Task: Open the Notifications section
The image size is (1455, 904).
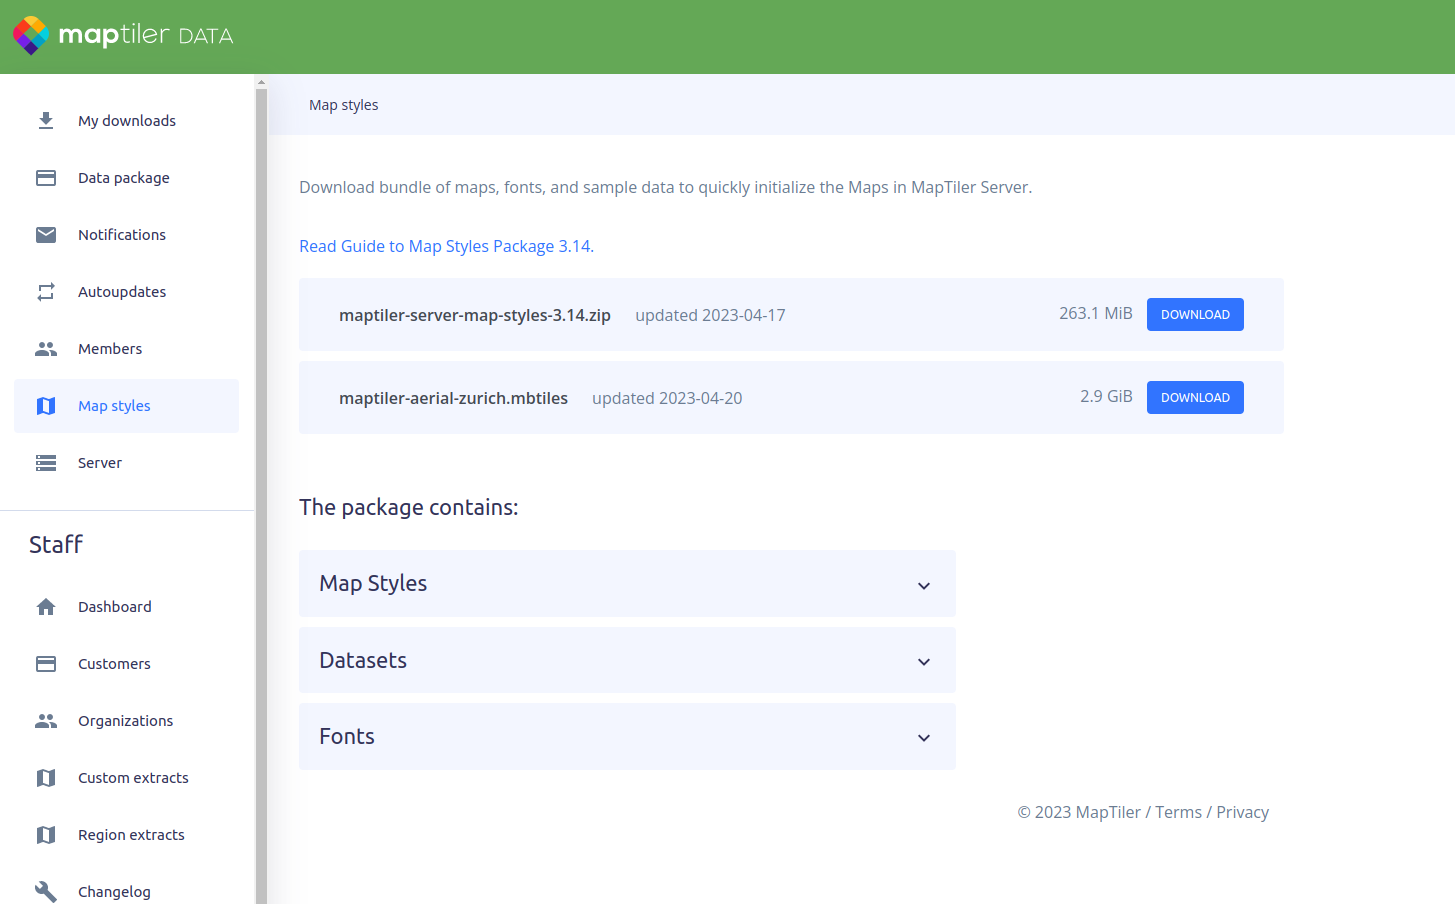Action: pos(127,235)
